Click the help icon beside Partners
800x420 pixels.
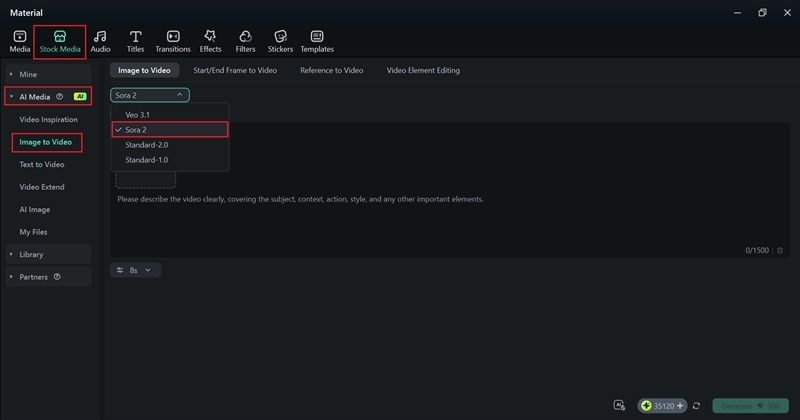(x=57, y=277)
